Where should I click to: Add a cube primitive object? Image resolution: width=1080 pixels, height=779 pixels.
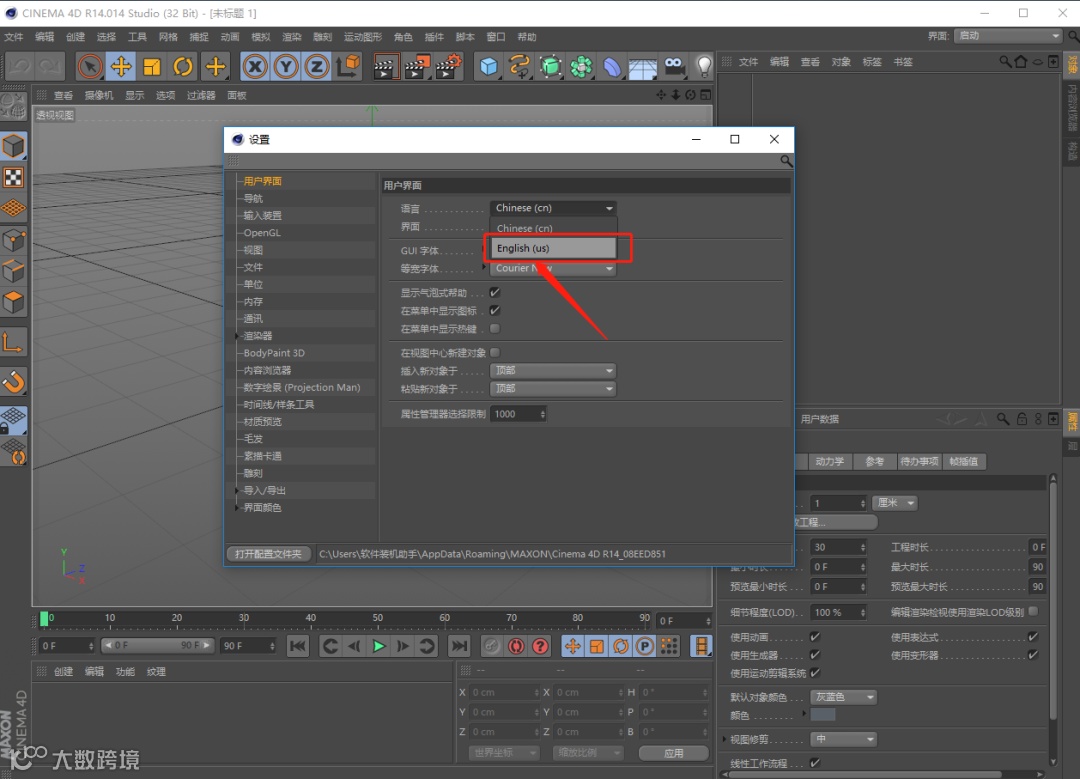point(488,67)
